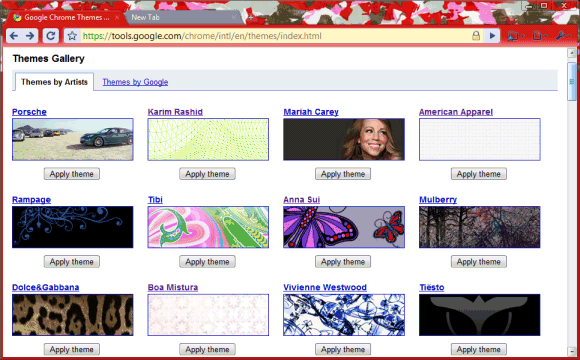Open the page menu icon in toolbar
The width and height of the screenshot is (580, 360).
pyautogui.click(x=539, y=36)
